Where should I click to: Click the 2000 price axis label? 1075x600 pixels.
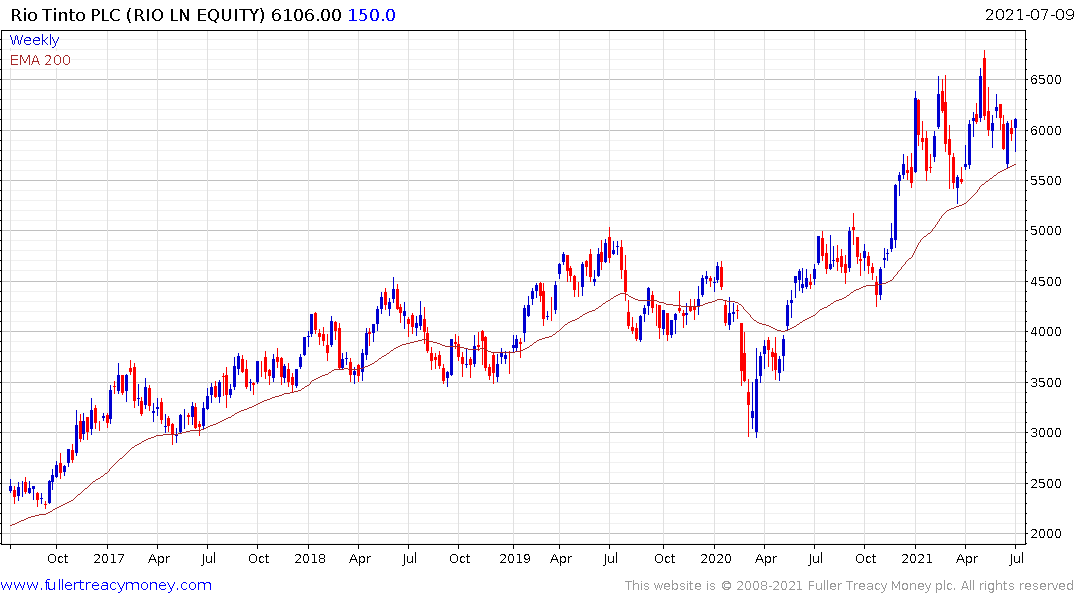click(x=1046, y=533)
